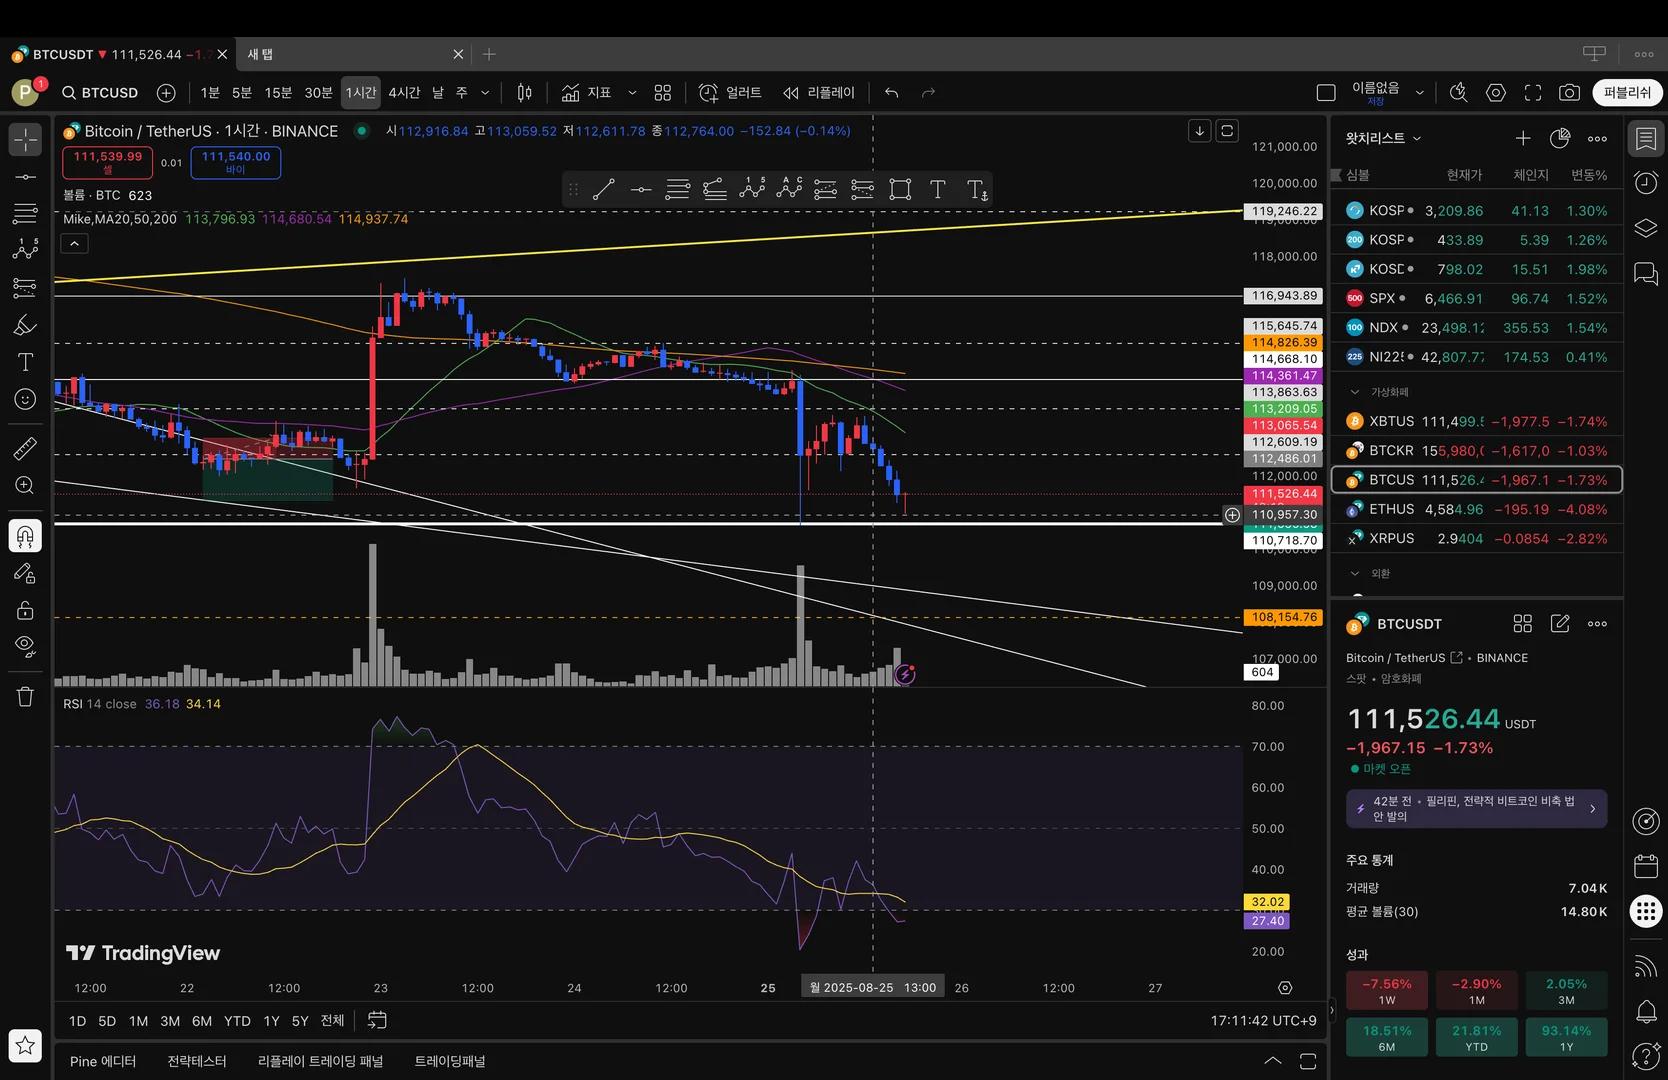
Task: Change the candlestick chart type
Action: click(x=524, y=93)
